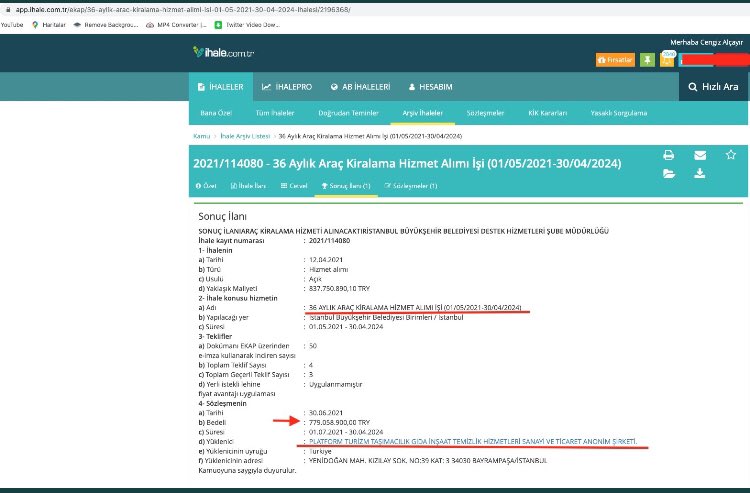The height and width of the screenshot is (493, 750).
Task: Open the Haritalar bookmark
Action: [x=48, y=25]
